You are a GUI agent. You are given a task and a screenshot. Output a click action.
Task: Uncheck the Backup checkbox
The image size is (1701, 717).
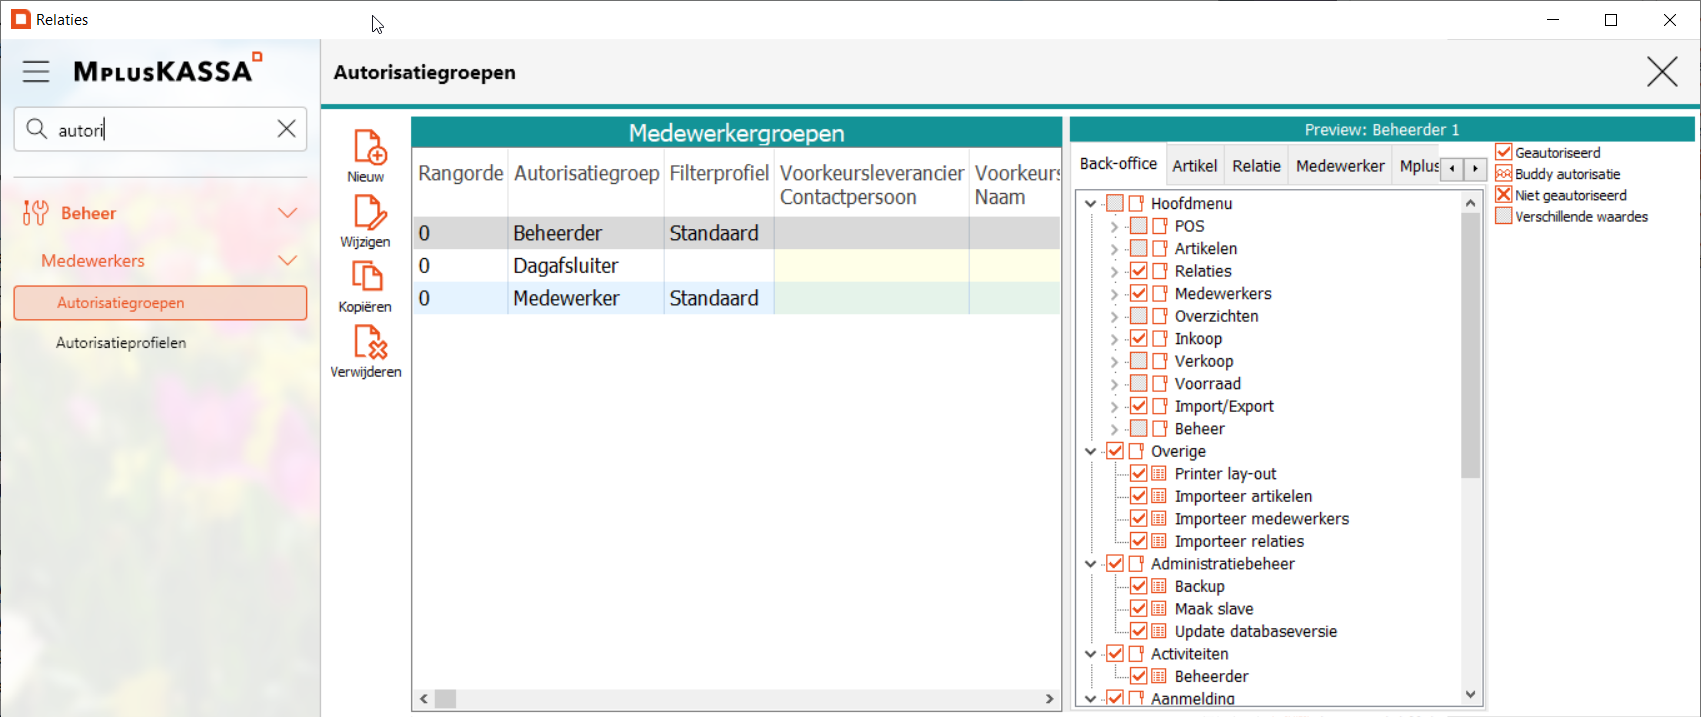[x=1138, y=586]
